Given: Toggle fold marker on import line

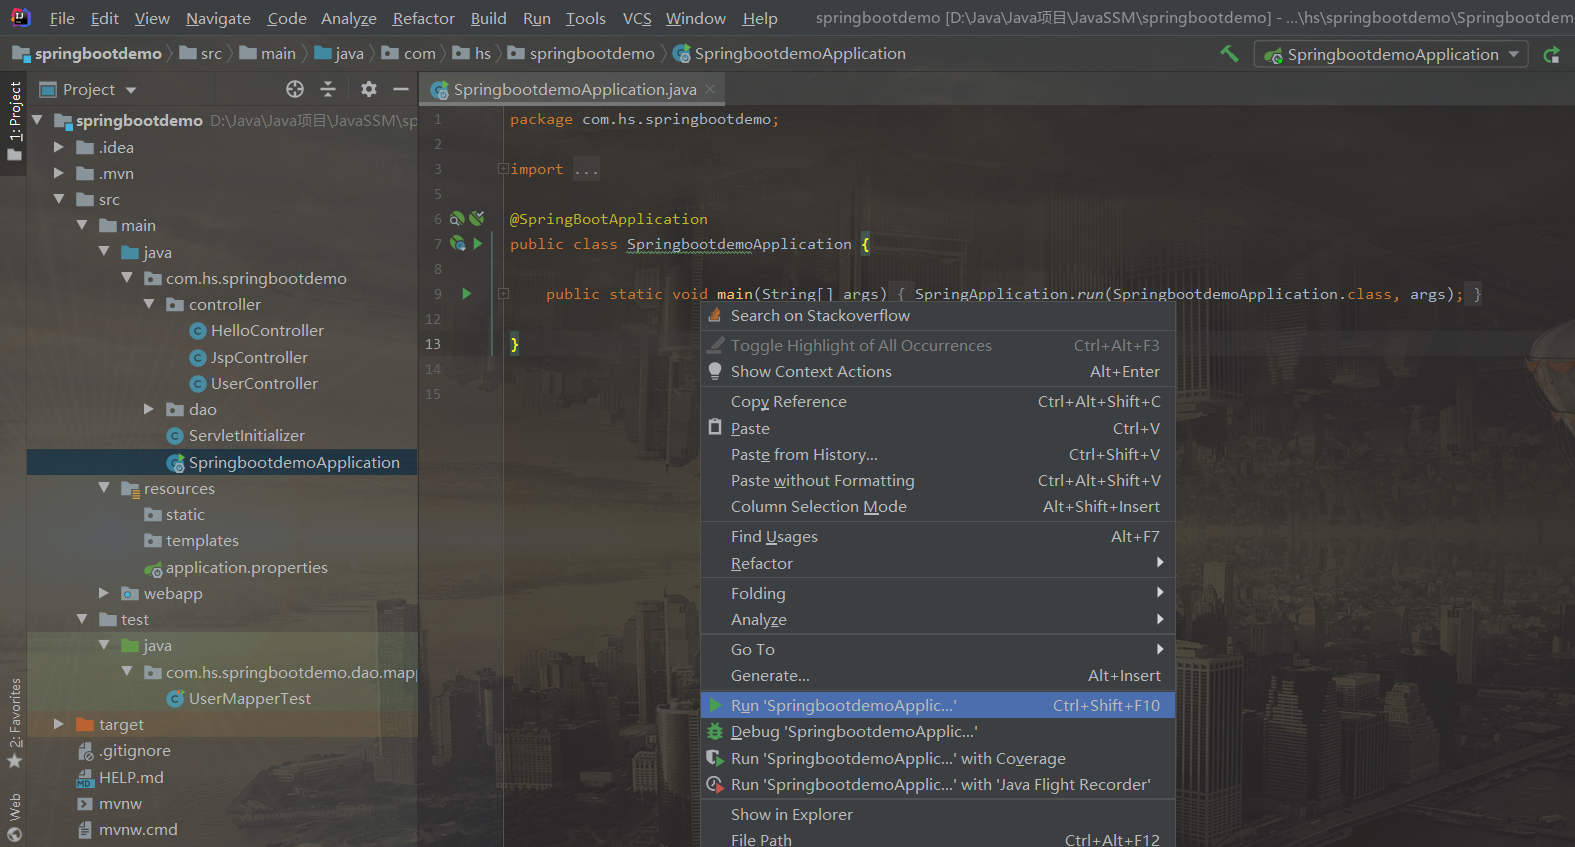Looking at the screenshot, I should click(503, 168).
